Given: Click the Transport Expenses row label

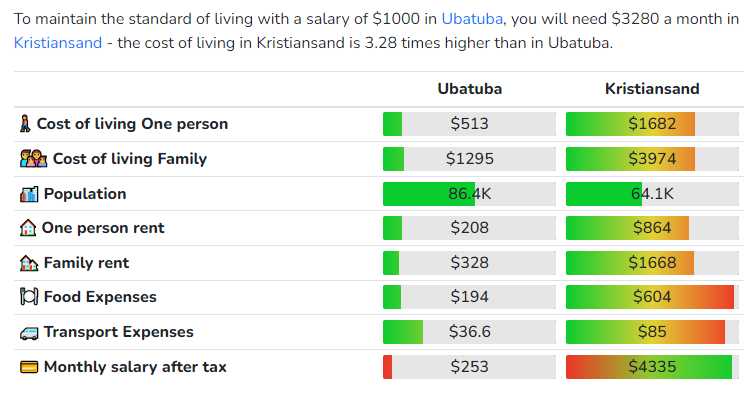Looking at the screenshot, I should [119, 332].
